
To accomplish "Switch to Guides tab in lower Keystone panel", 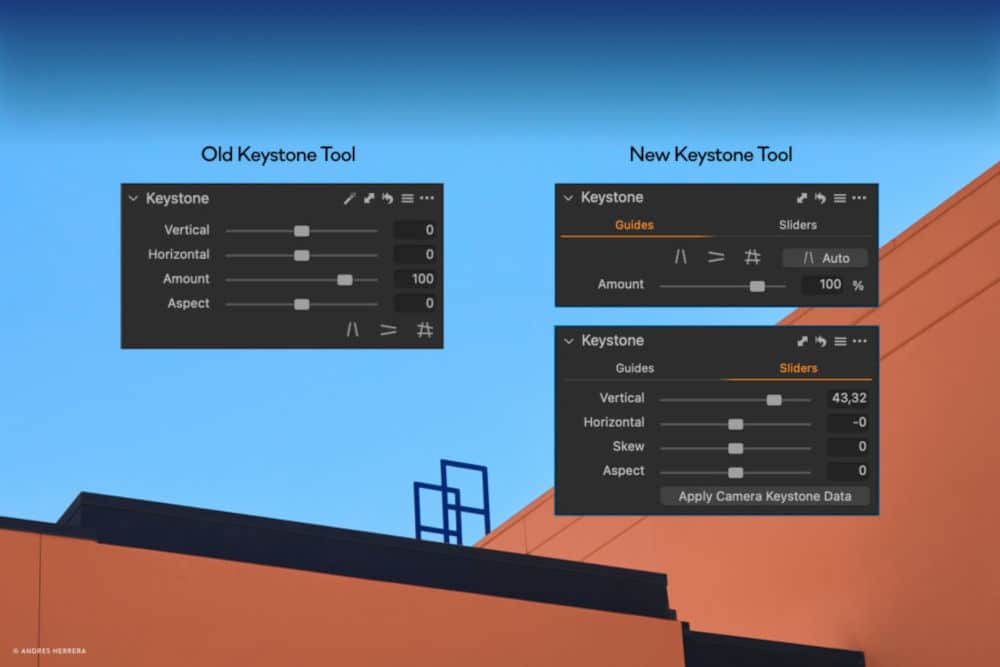I will [634, 368].
